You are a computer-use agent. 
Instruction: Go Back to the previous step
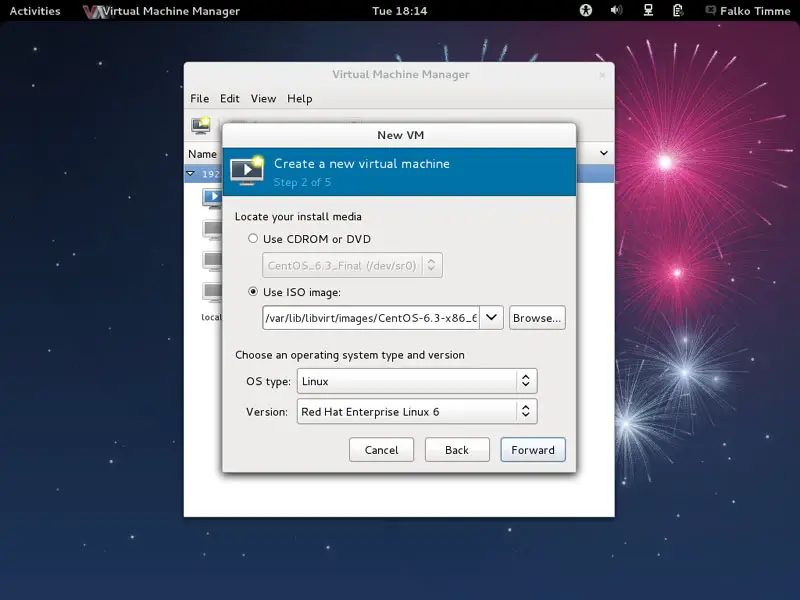pos(457,449)
